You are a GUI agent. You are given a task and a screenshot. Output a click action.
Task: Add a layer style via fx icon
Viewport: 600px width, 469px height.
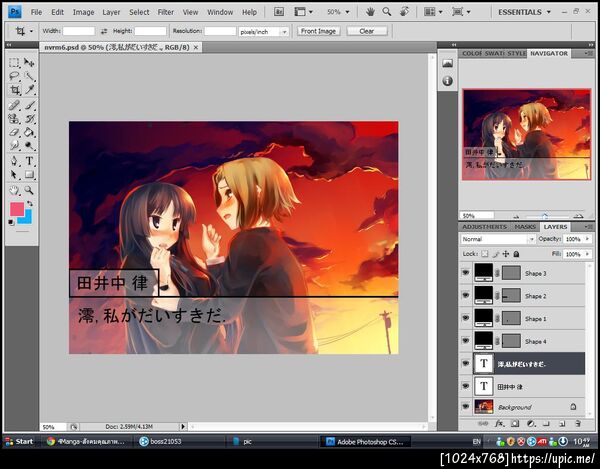pos(499,423)
